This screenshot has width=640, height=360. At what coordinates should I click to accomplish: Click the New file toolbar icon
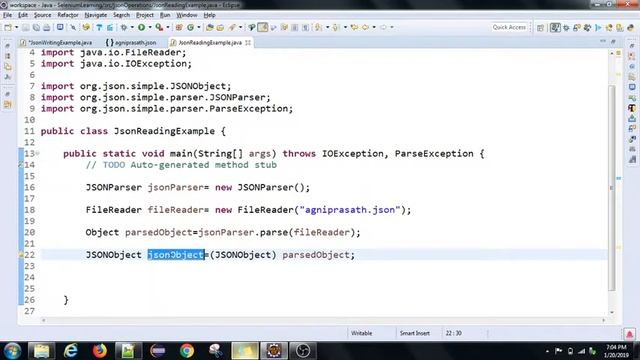pos(8,27)
